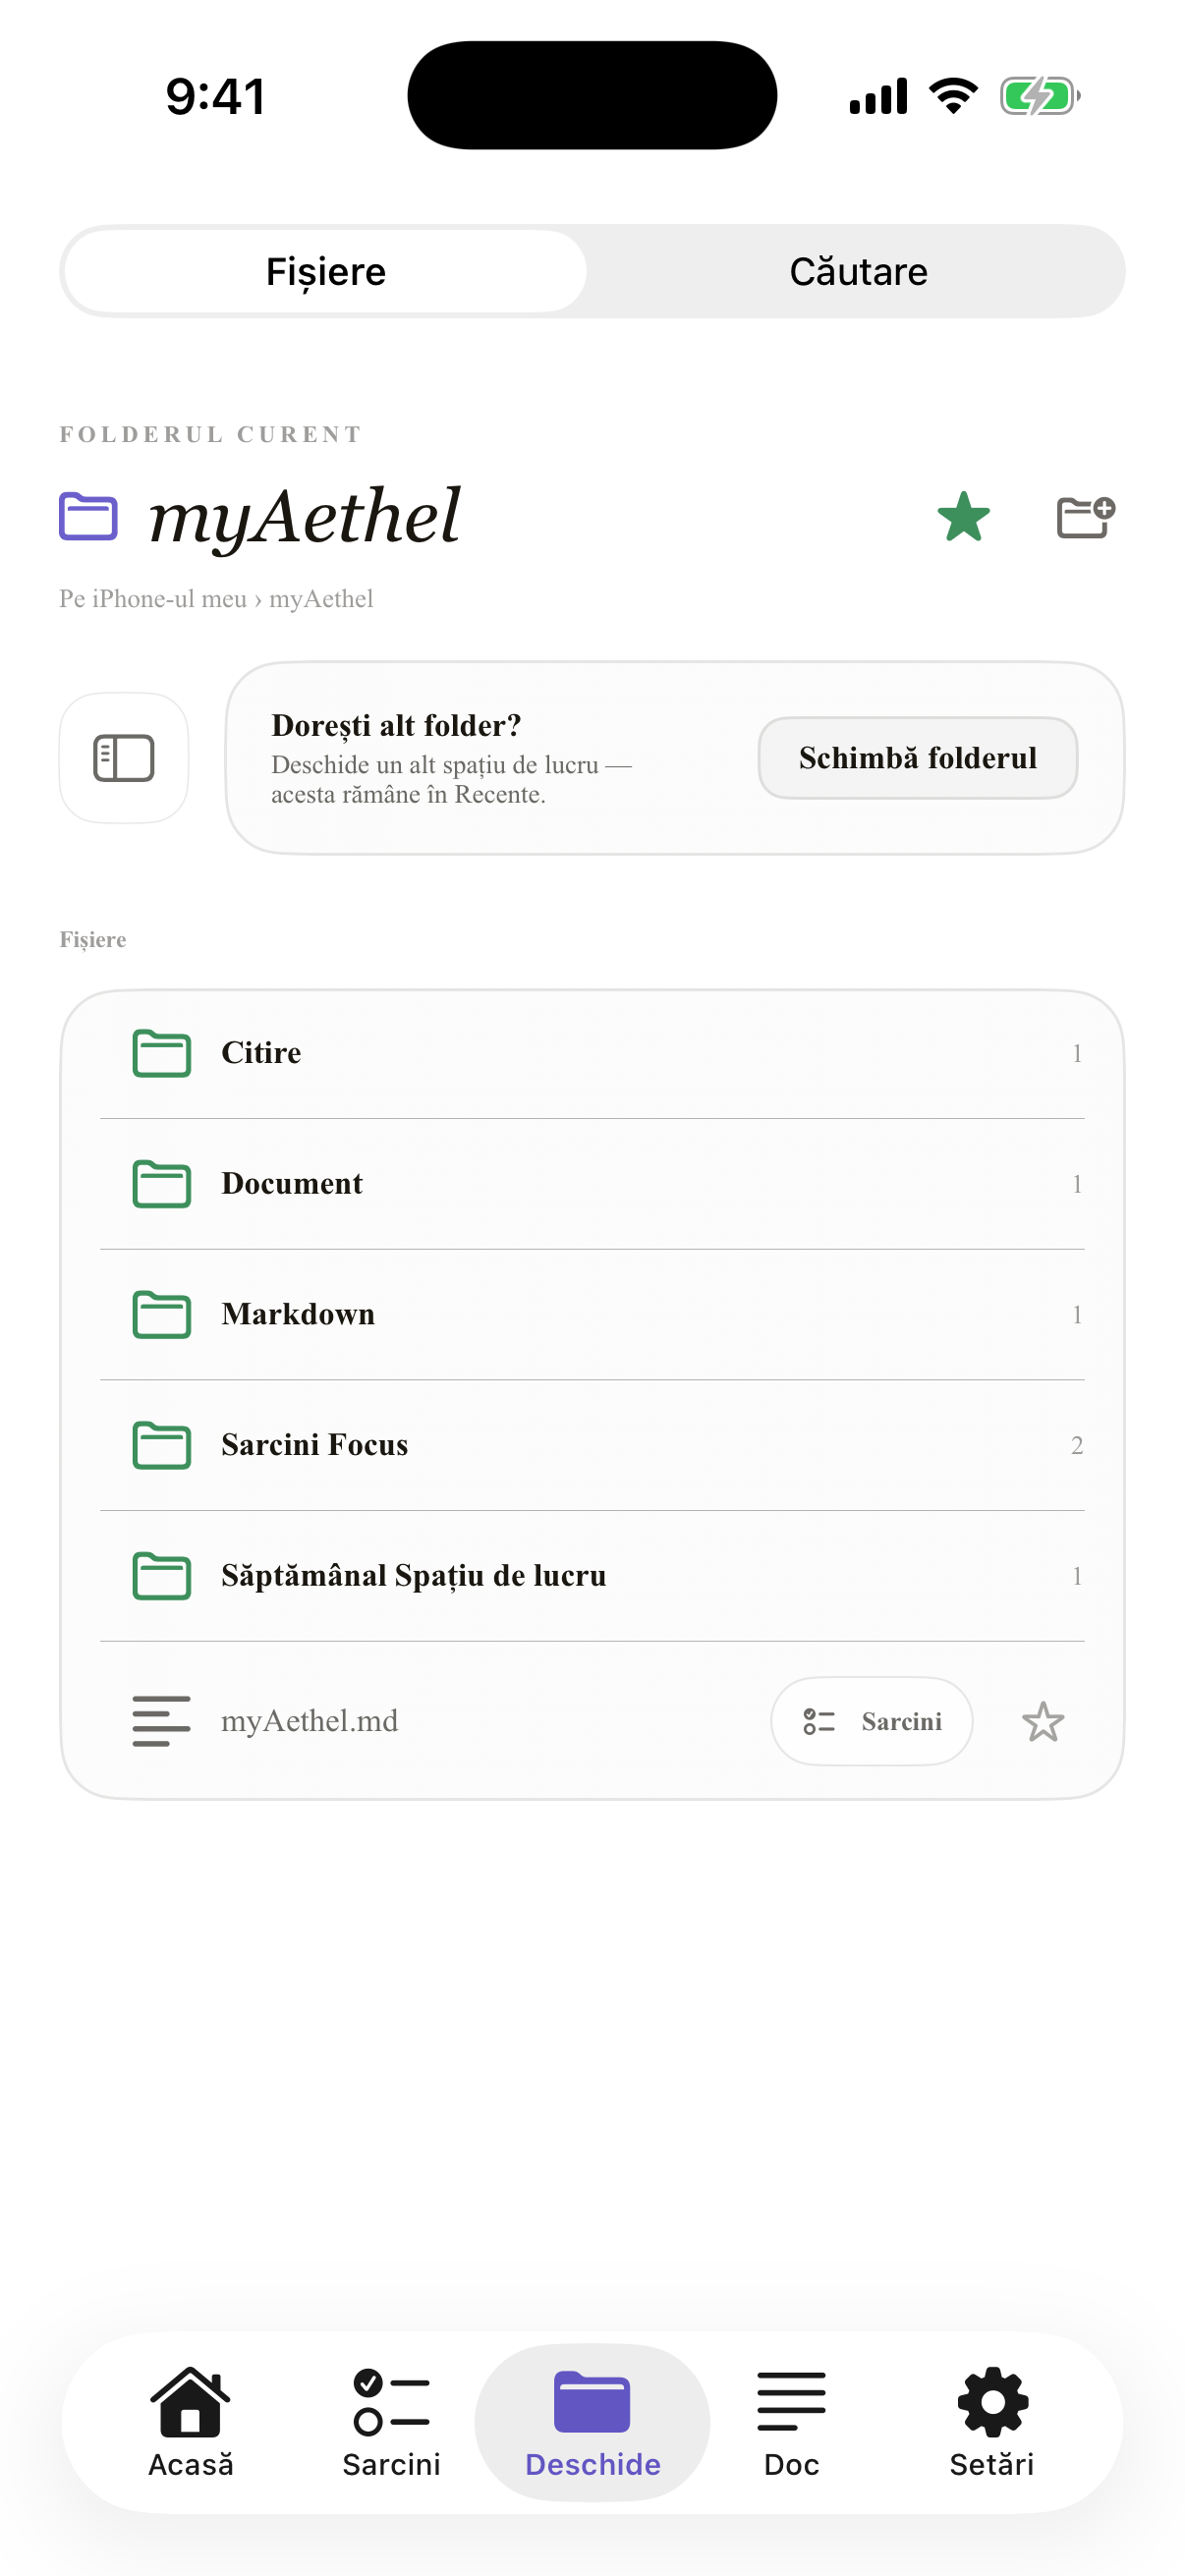Click the item count 1 on Citire
The image size is (1185, 2576).
click(x=1077, y=1054)
